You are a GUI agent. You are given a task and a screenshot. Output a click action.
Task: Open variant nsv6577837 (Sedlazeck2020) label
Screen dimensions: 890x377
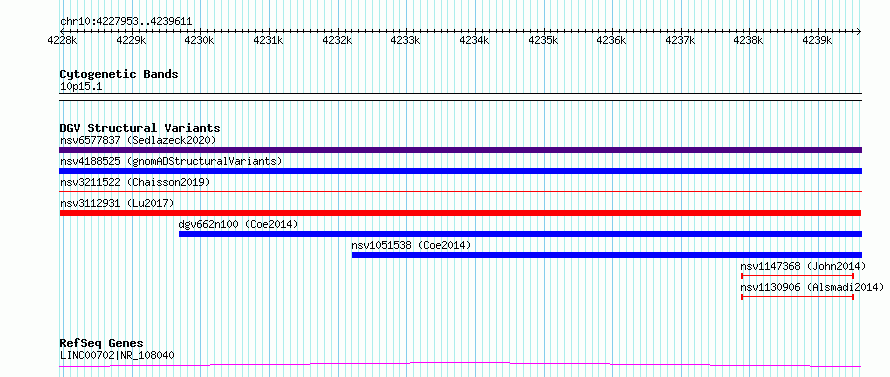[x=138, y=140]
